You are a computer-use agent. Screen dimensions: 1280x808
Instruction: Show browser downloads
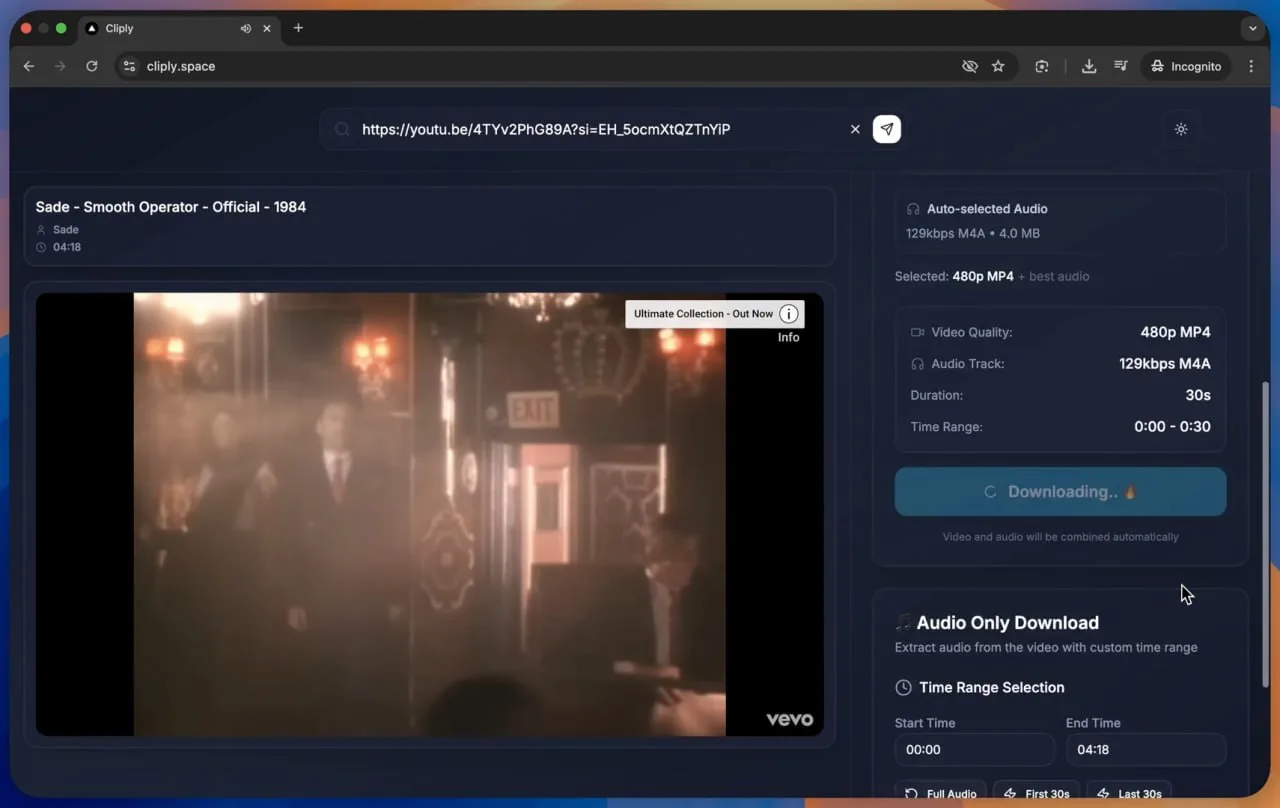point(1089,66)
